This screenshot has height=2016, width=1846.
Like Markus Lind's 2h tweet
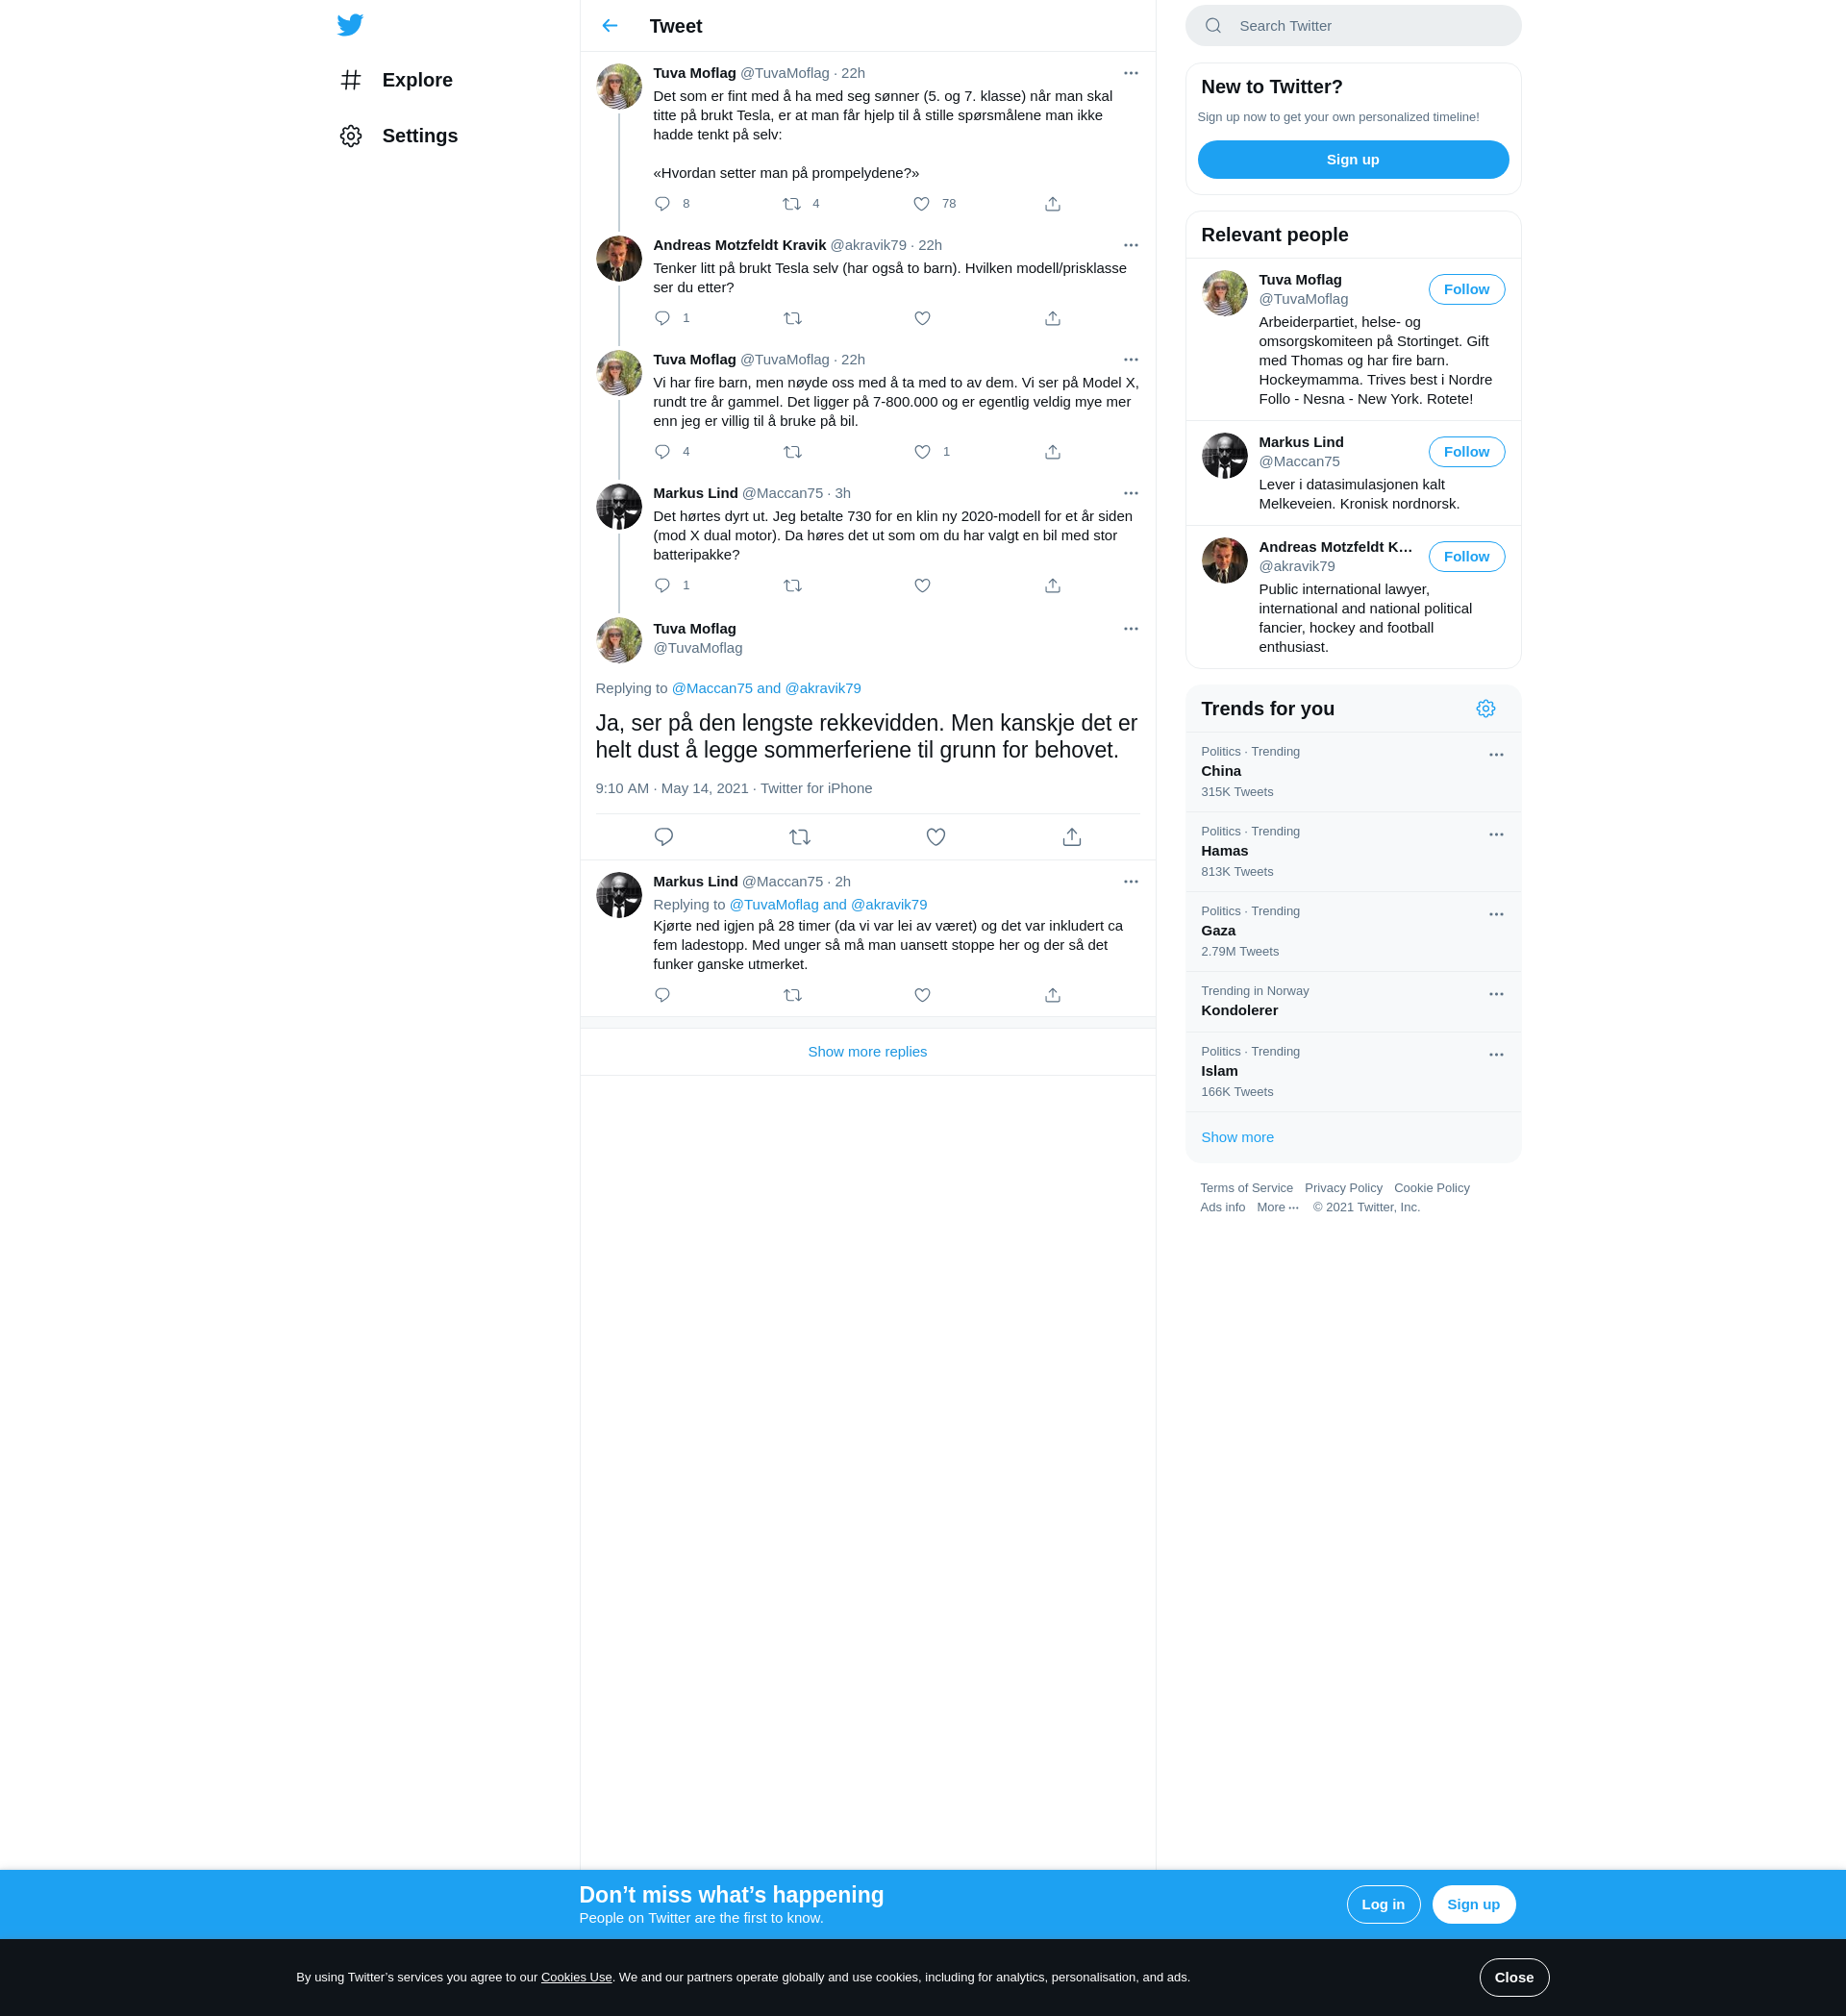pos(922,995)
